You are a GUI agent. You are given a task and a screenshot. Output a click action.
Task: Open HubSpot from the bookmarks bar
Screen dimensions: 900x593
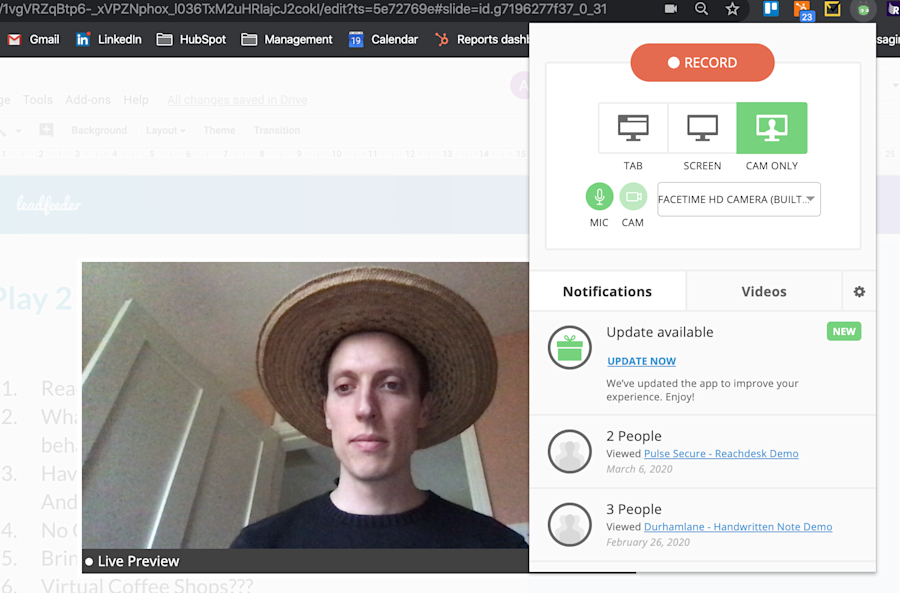pyautogui.click(x=191, y=40)
